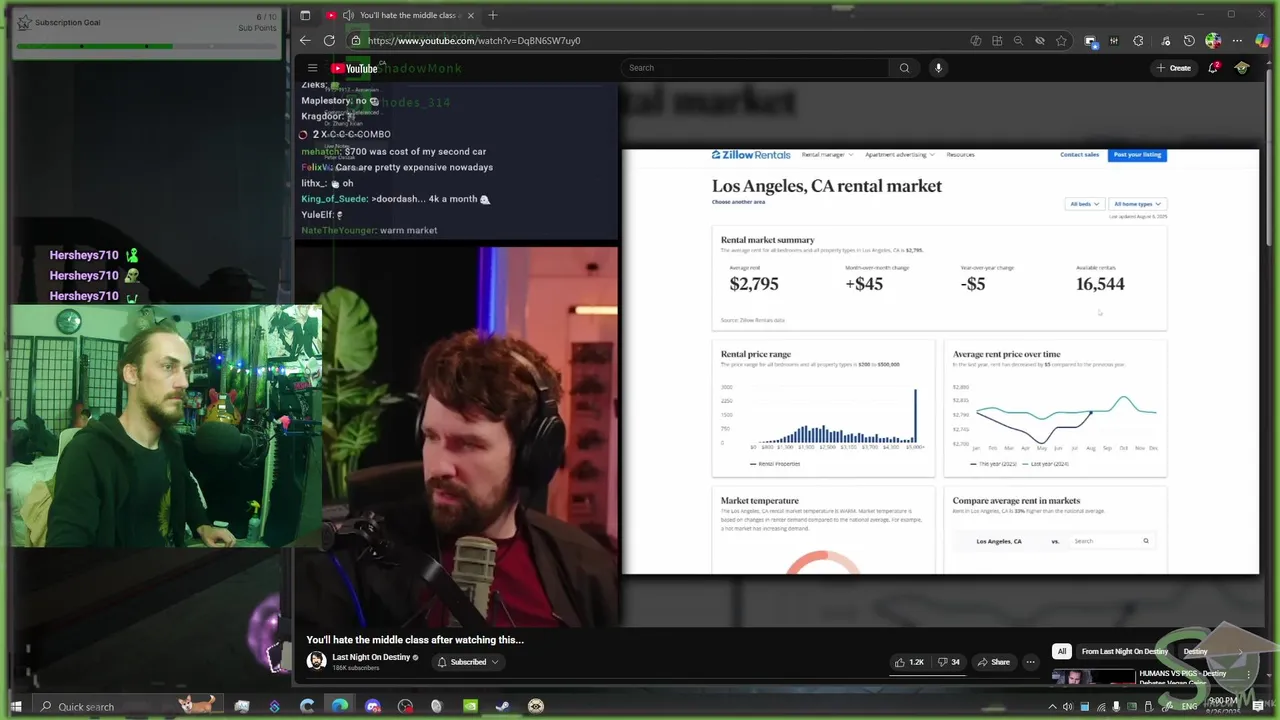The height and width of the screenshot is (720, 1280).
Task: Click the YouTube Create button
Action: click(x=1173, y=68)
